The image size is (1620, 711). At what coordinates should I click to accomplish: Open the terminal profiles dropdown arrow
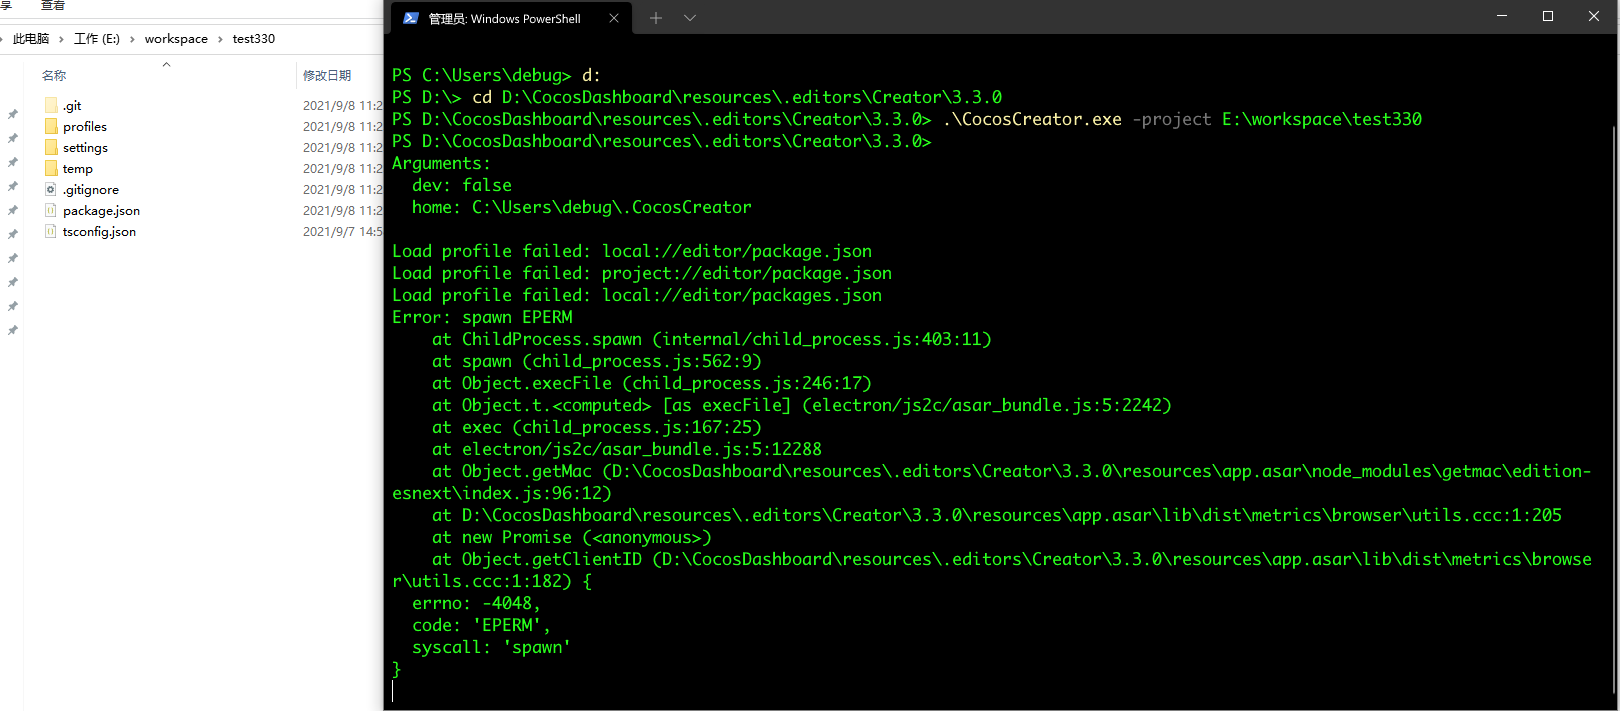(690, 18)
